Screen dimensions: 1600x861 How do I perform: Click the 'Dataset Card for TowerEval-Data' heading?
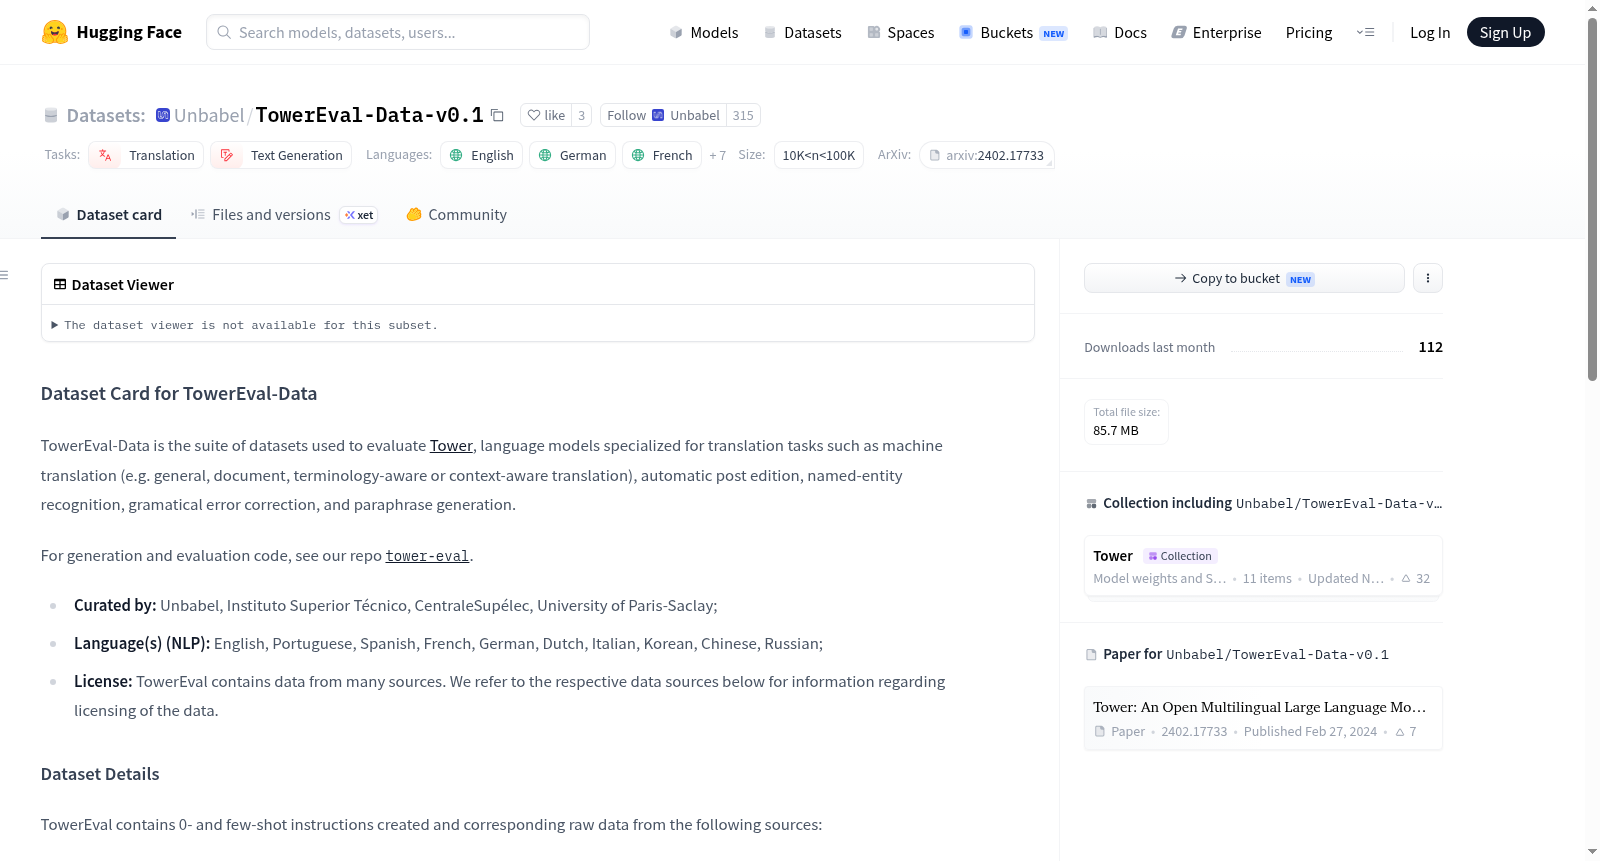179,394
